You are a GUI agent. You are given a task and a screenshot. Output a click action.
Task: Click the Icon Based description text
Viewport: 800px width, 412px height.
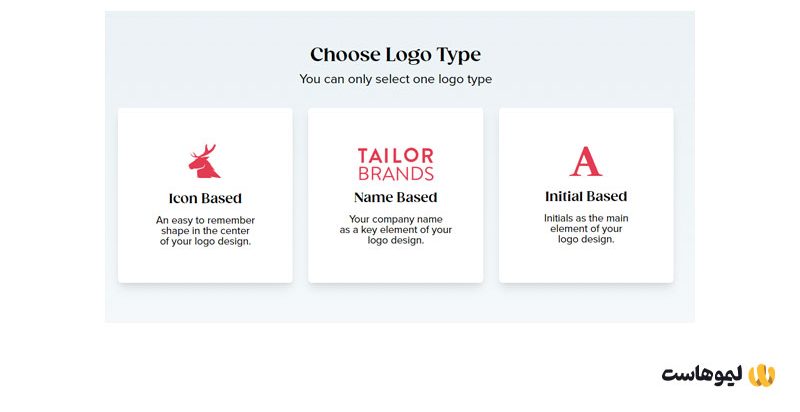tap(205, 230)
